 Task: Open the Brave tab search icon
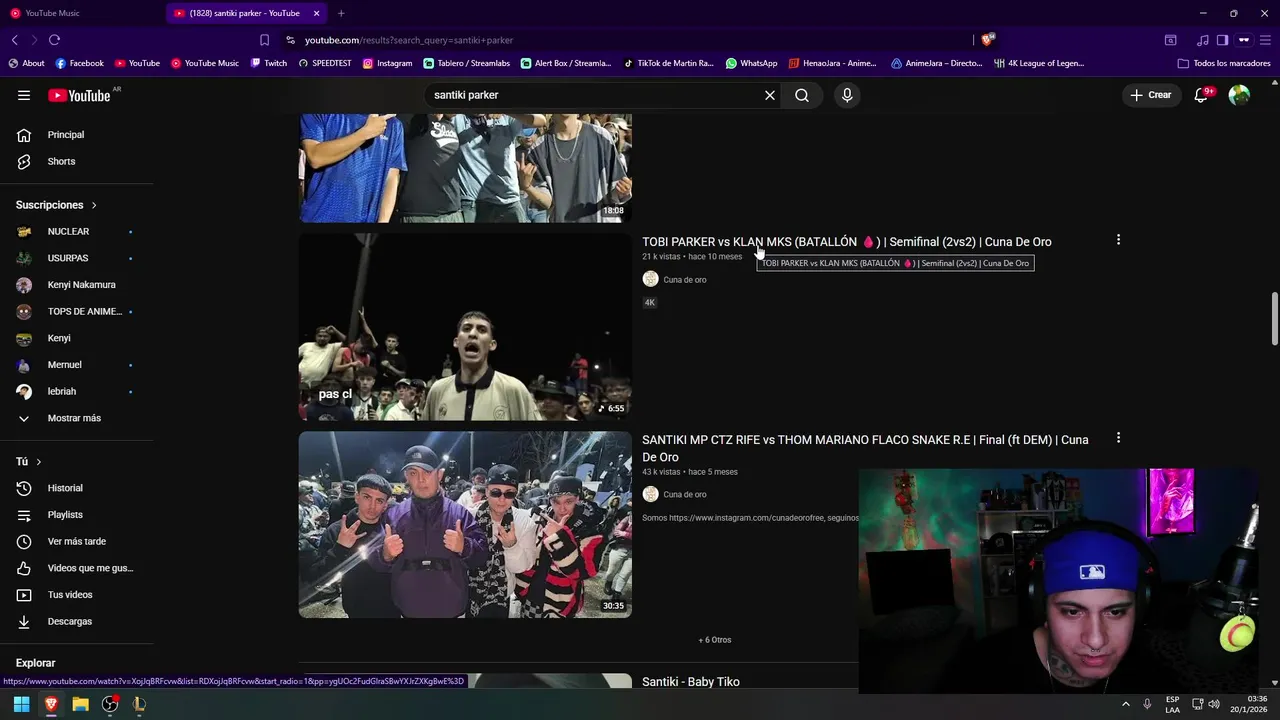point(1170,40)
